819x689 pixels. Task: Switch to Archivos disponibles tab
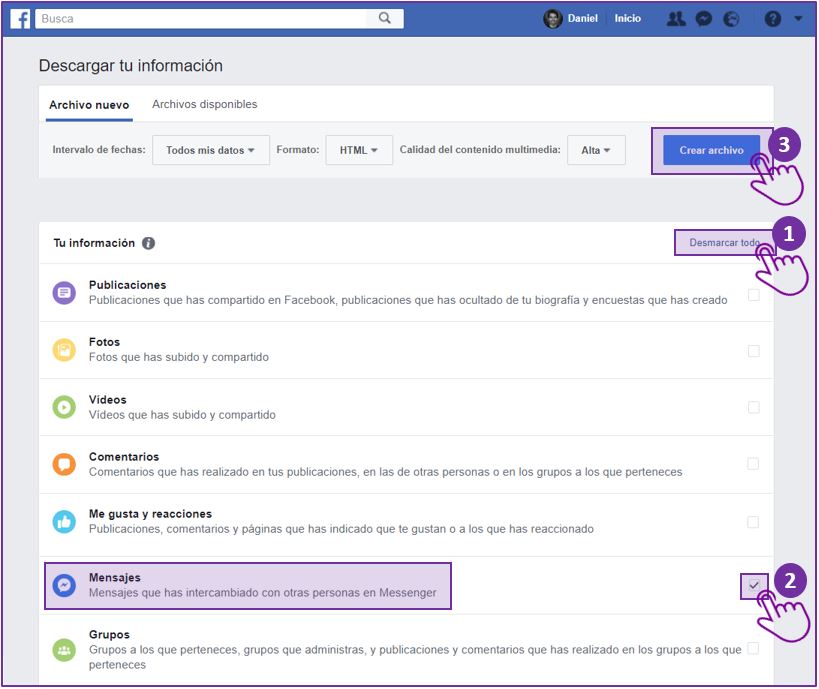pyautogui.click(x=205, y=104)
